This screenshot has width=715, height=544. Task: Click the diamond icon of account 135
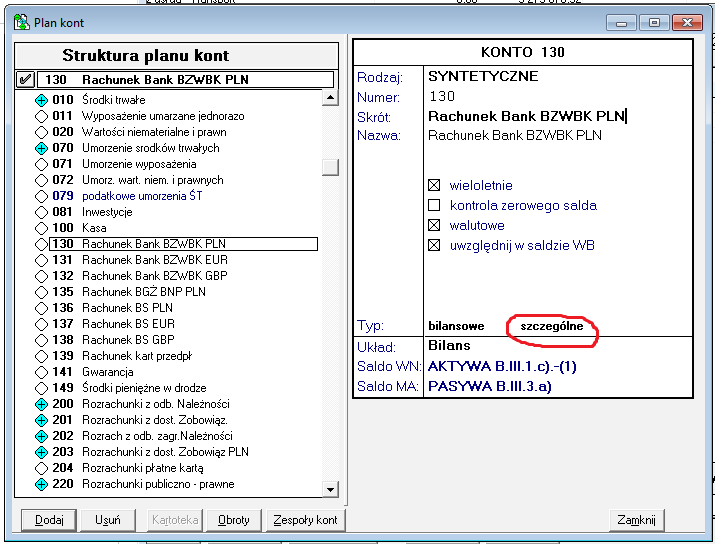click(41, 292)
